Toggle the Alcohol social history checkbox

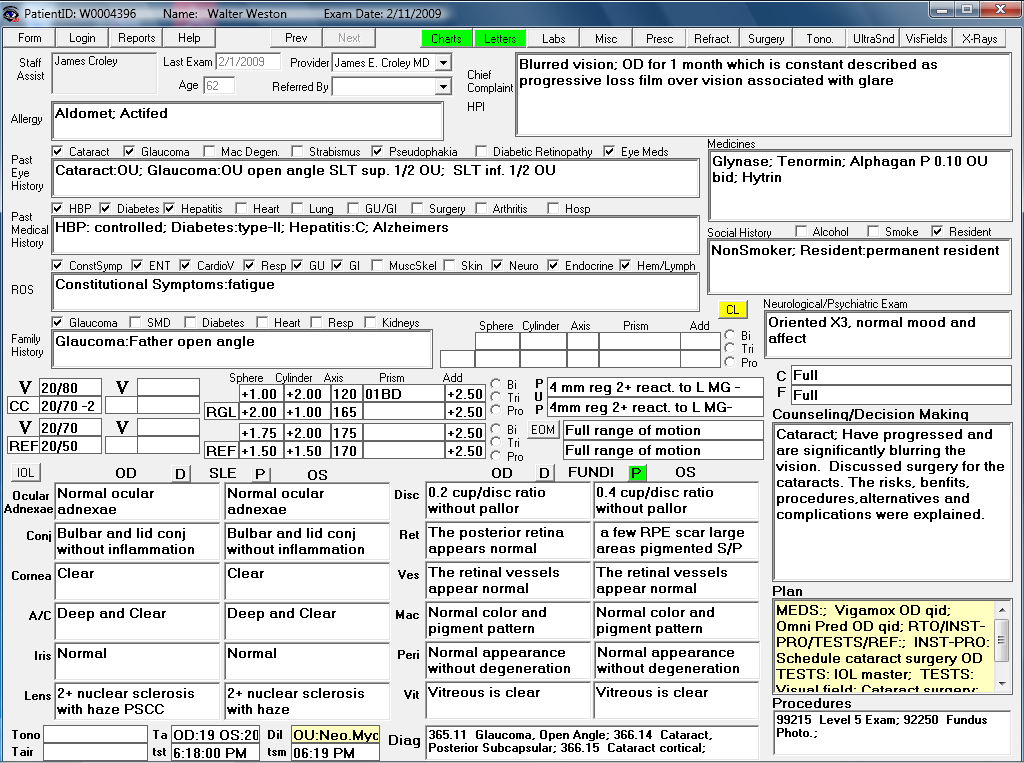point(801,231)
